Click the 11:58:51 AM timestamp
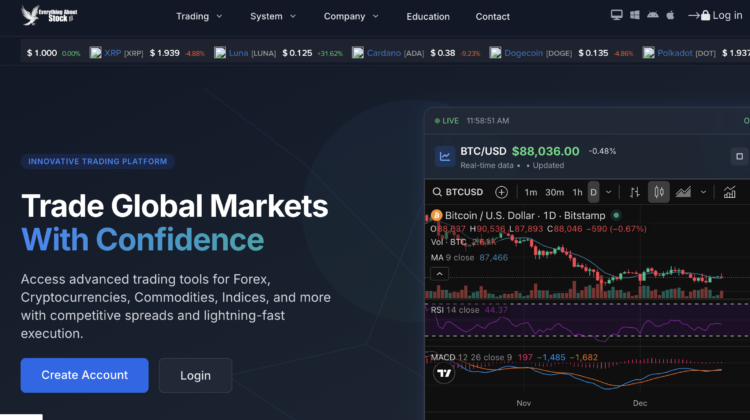This screenshot has height=420, width=750. [488, 121]
